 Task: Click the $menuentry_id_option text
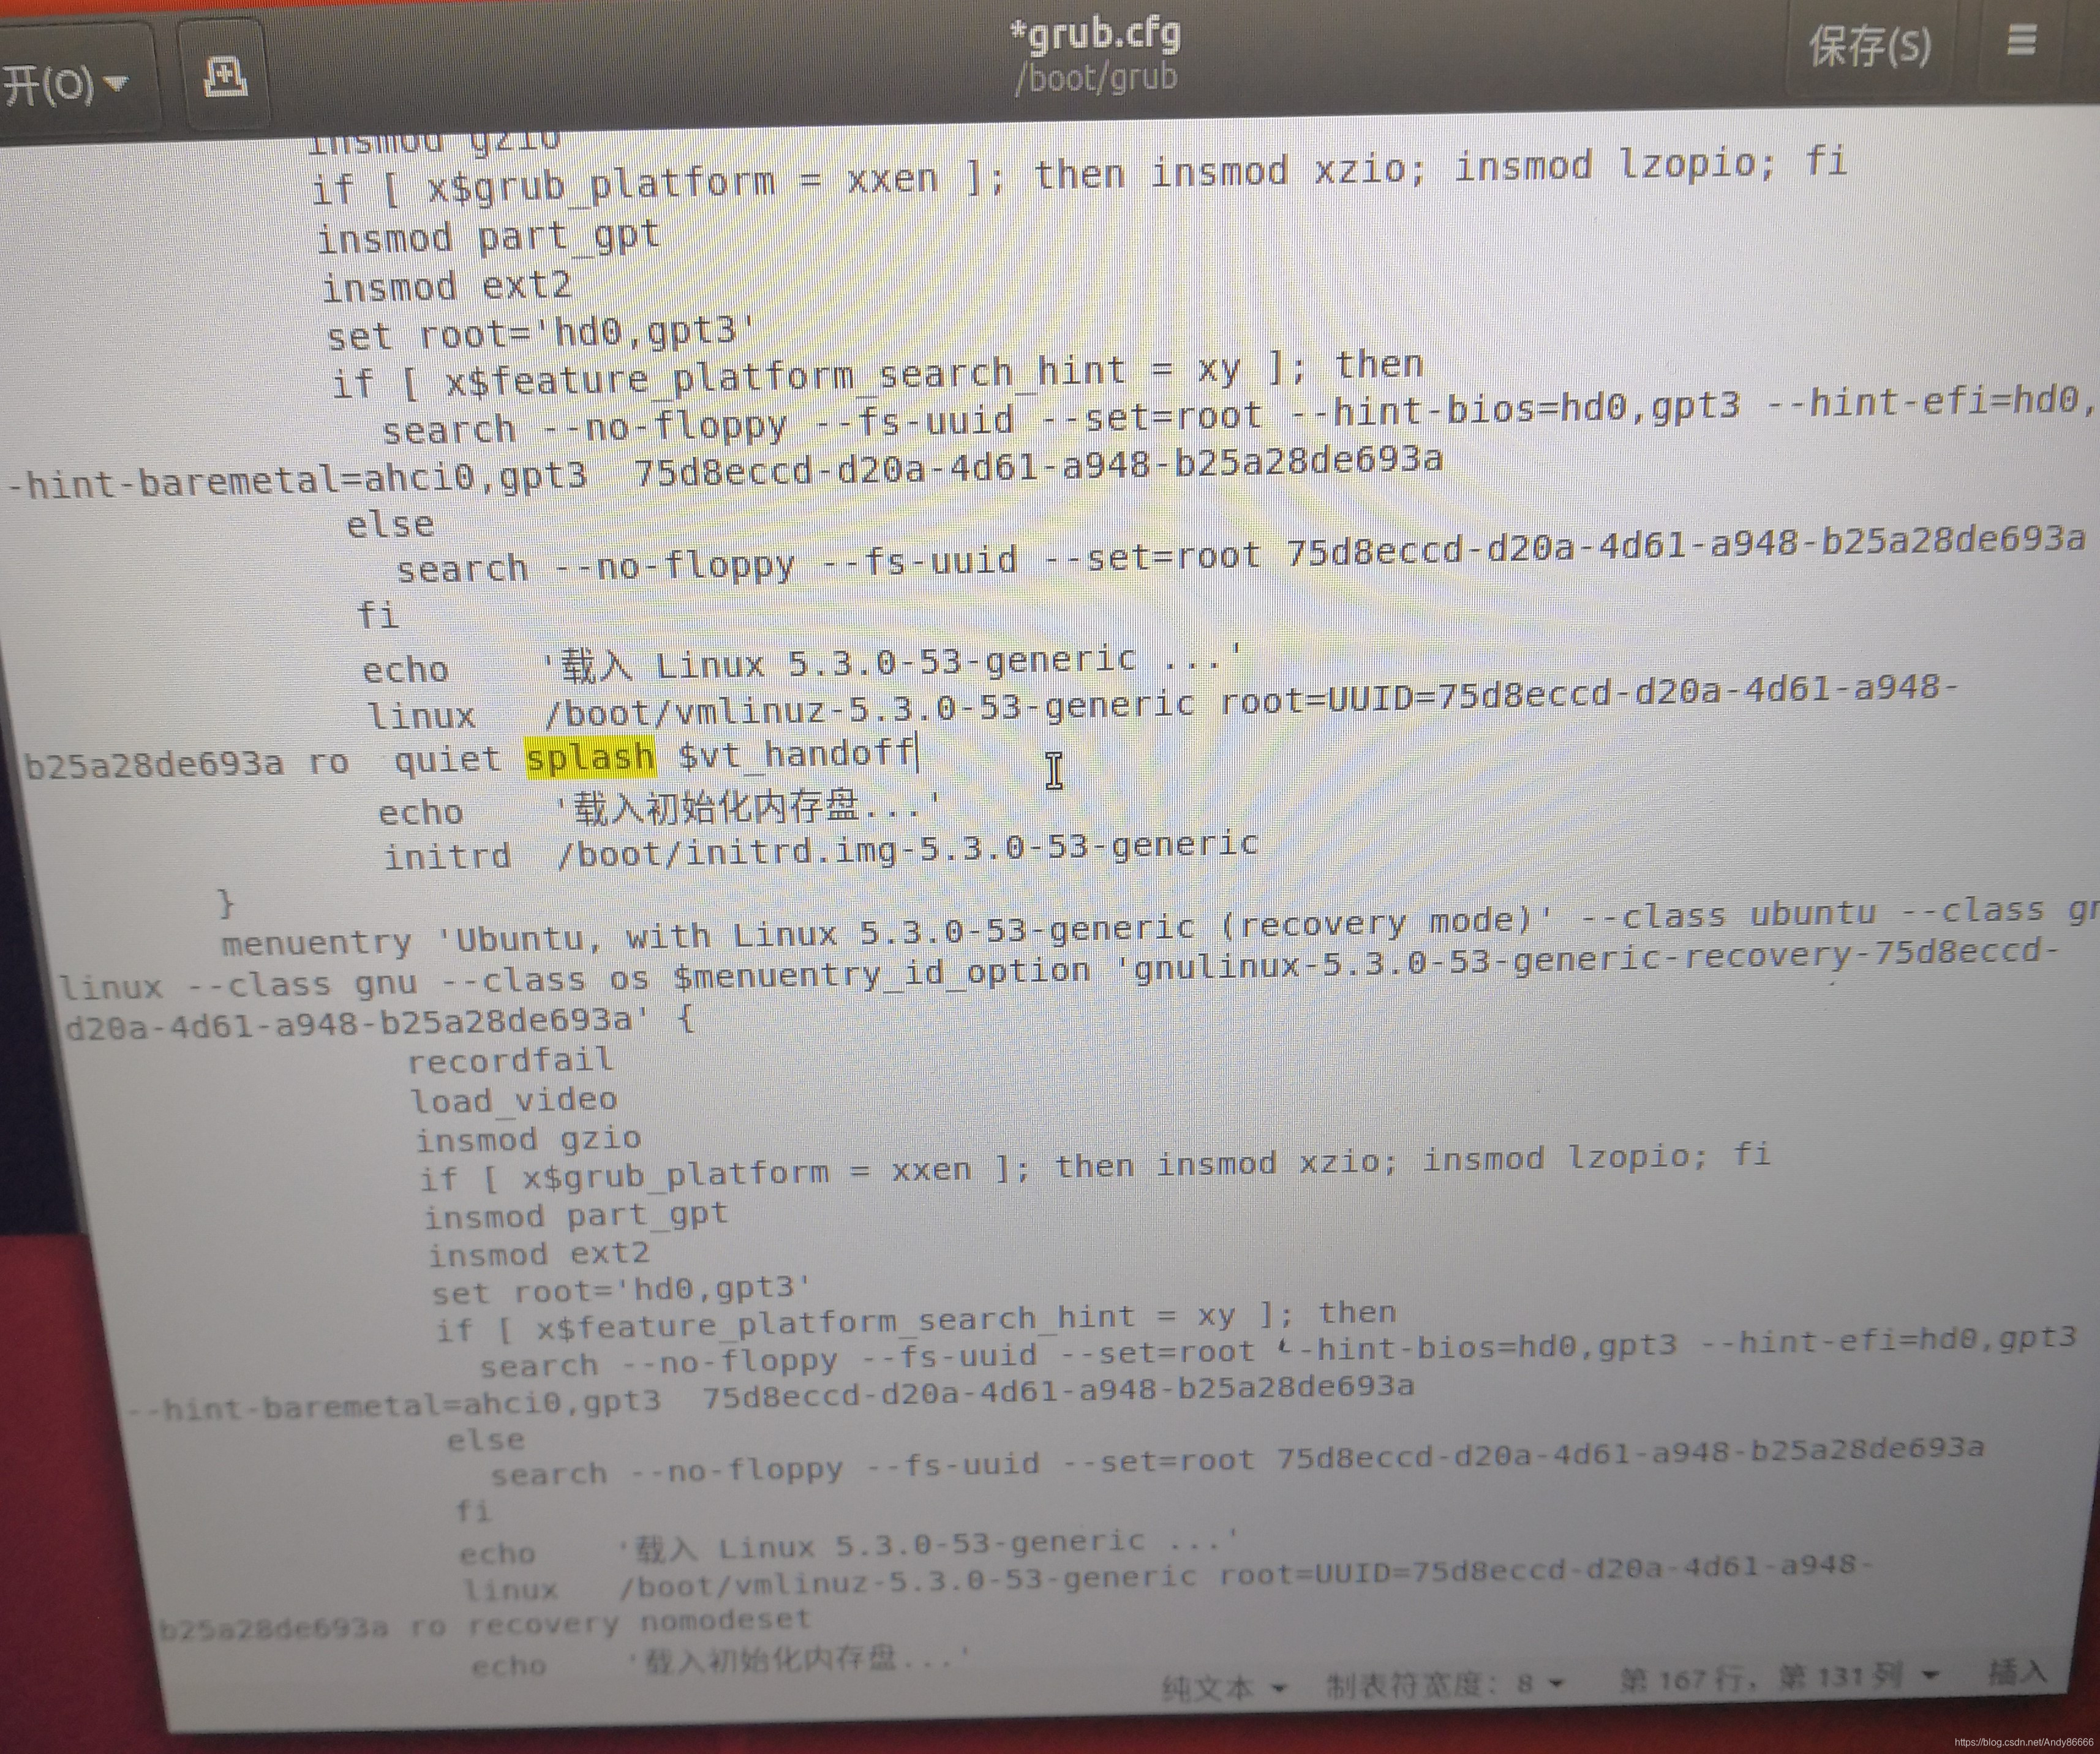(881, 973)
